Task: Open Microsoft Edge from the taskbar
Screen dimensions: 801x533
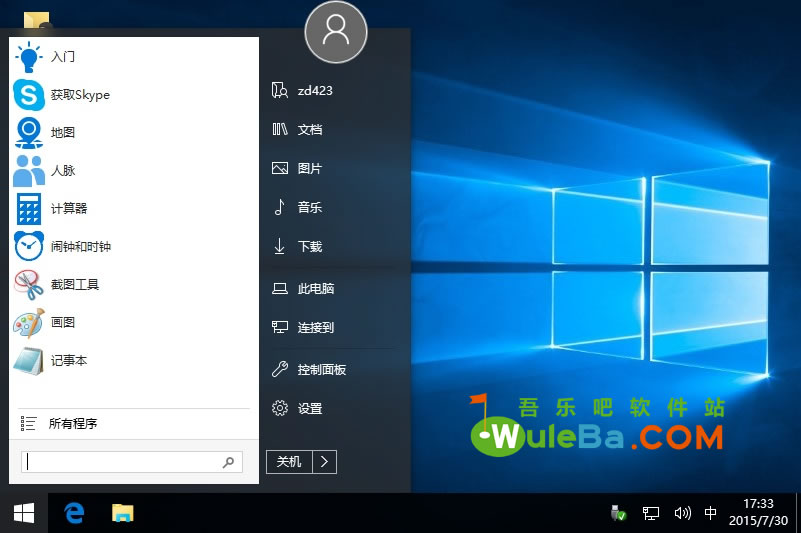Action: point(74,513)
